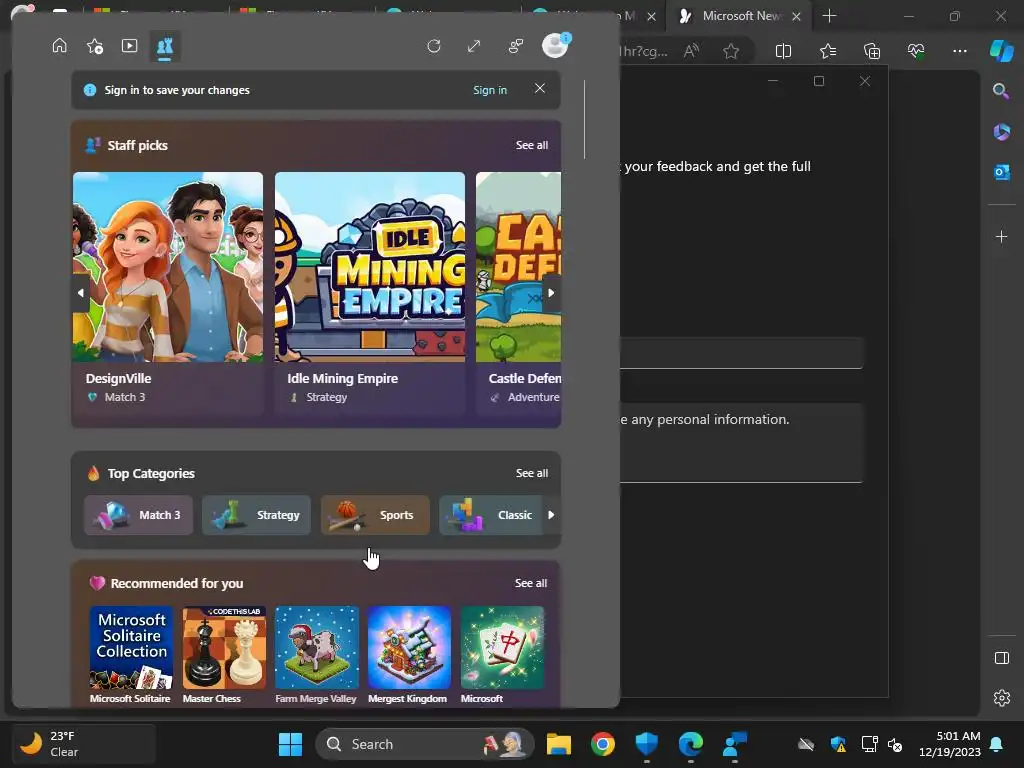Click the taskbar Search box
The width and height of the screenshot is (1024, 768).
pyautogui.click(x=424, y=744)
